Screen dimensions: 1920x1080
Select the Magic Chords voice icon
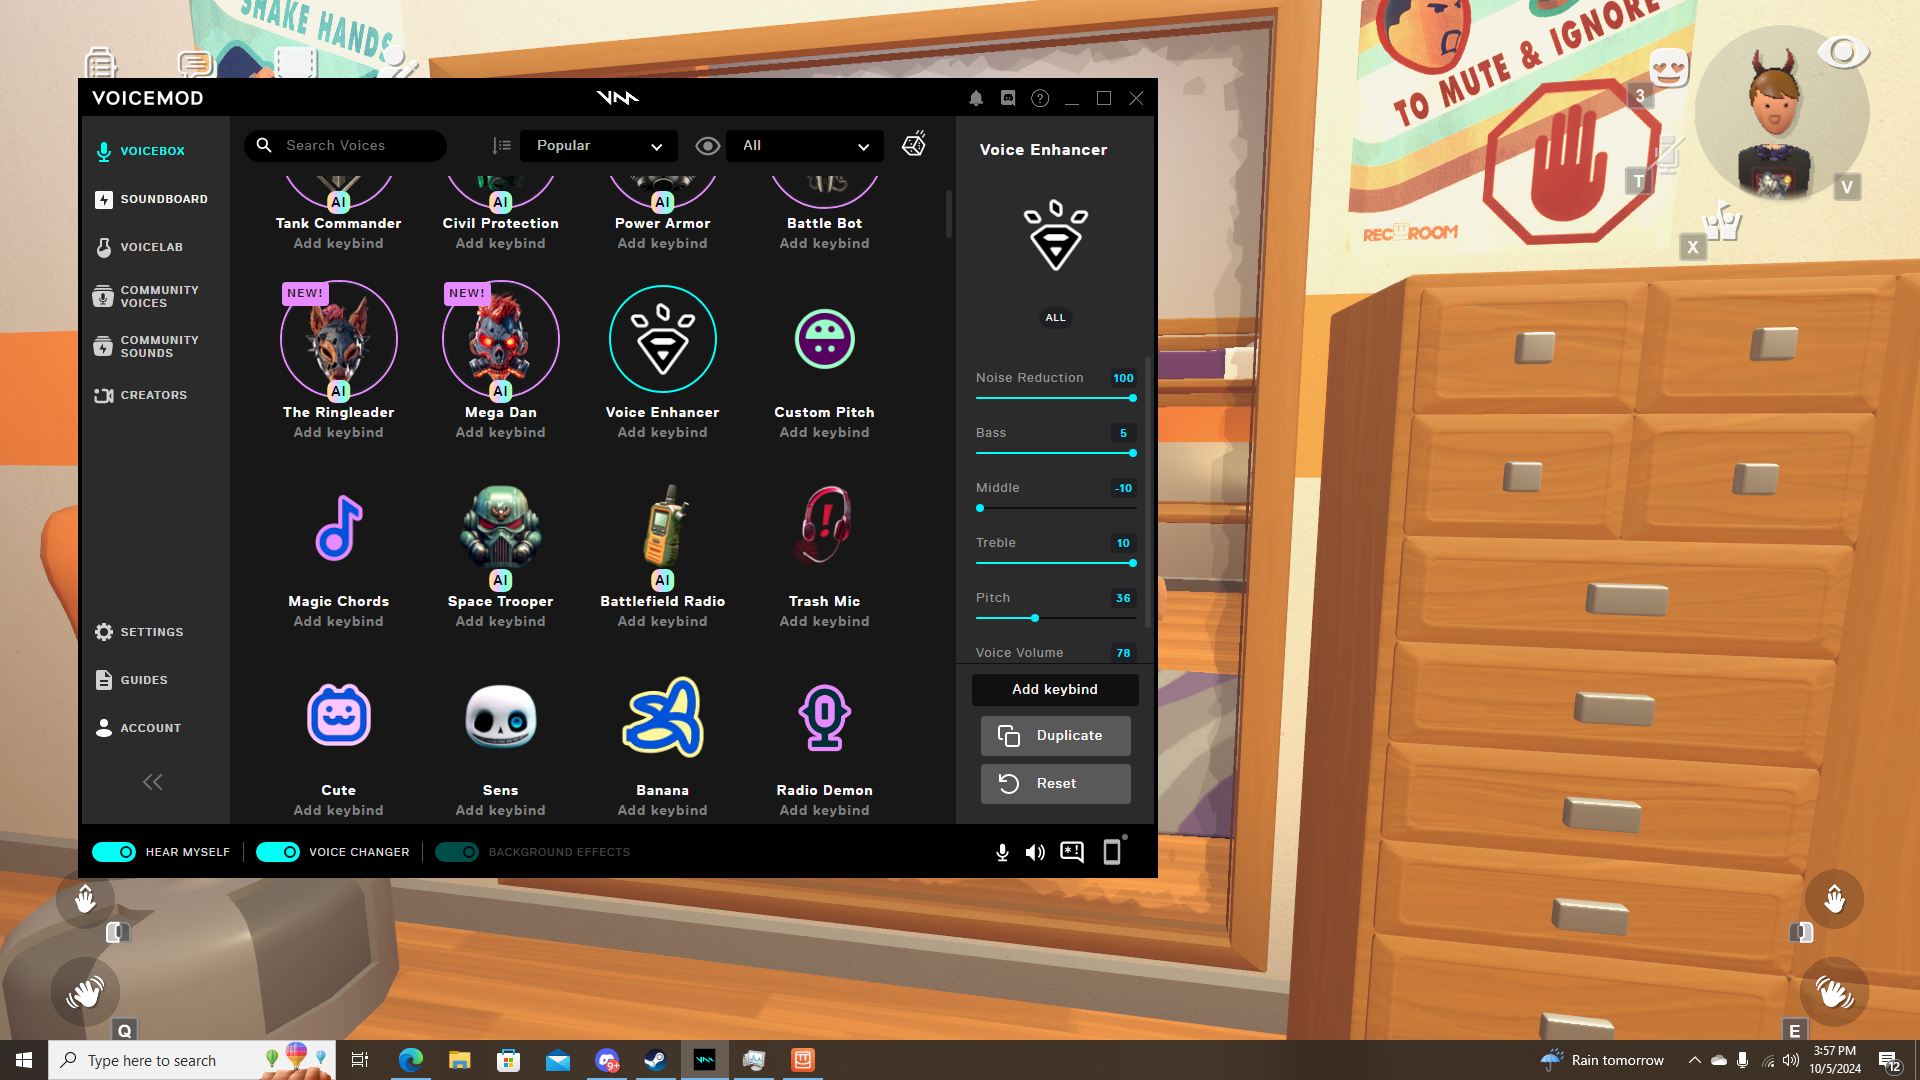tap(338, 529)
